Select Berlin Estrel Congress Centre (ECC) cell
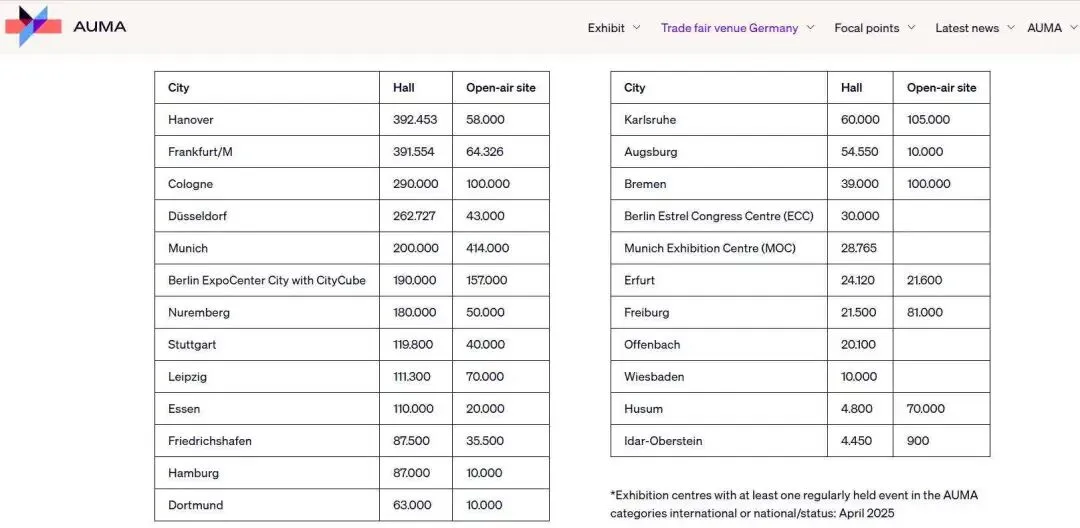This screenshot has height=528, width=1080. (x=718, y=216)
